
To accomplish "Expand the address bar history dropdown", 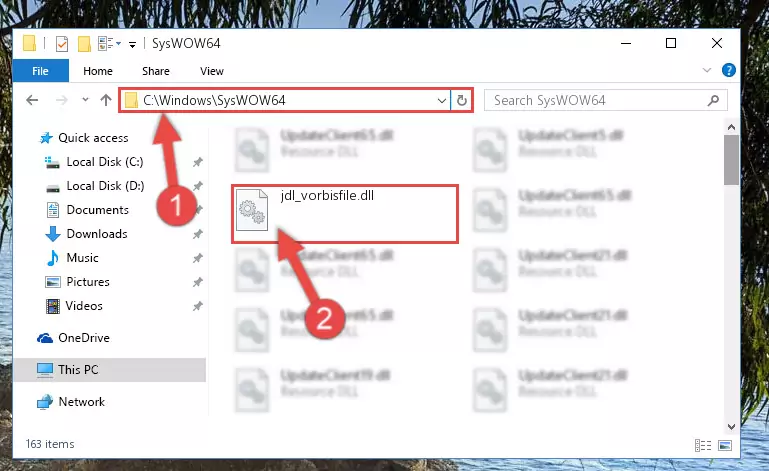I will point(441,101).
